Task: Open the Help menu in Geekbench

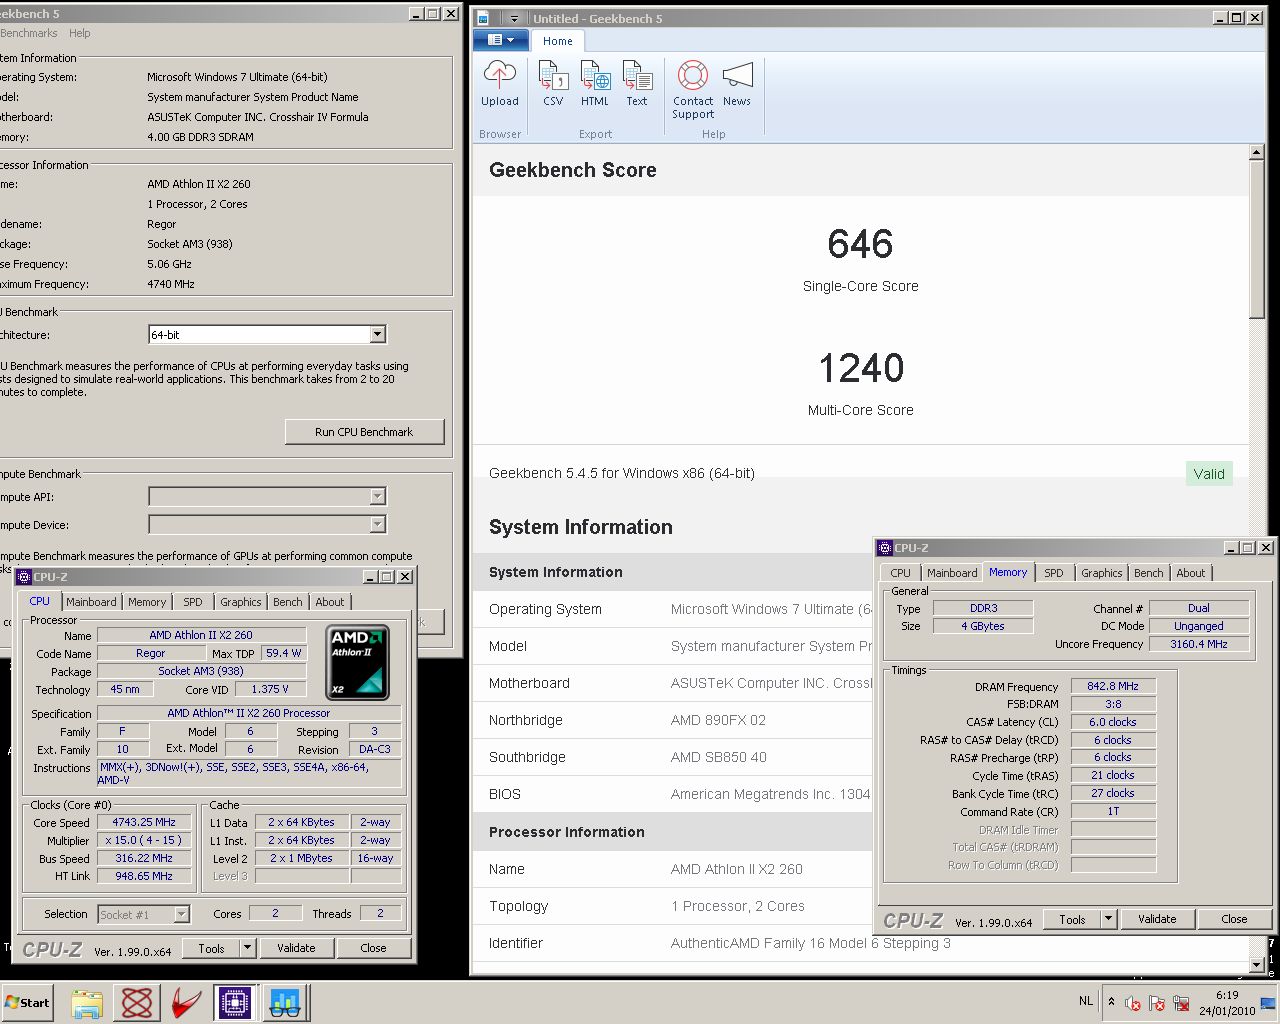Action: (79, 33)
